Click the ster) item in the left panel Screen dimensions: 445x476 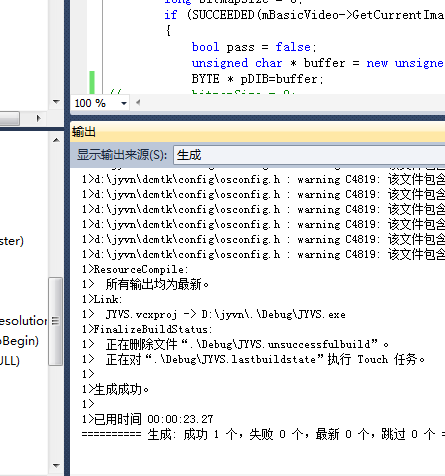tap(12, 241)
